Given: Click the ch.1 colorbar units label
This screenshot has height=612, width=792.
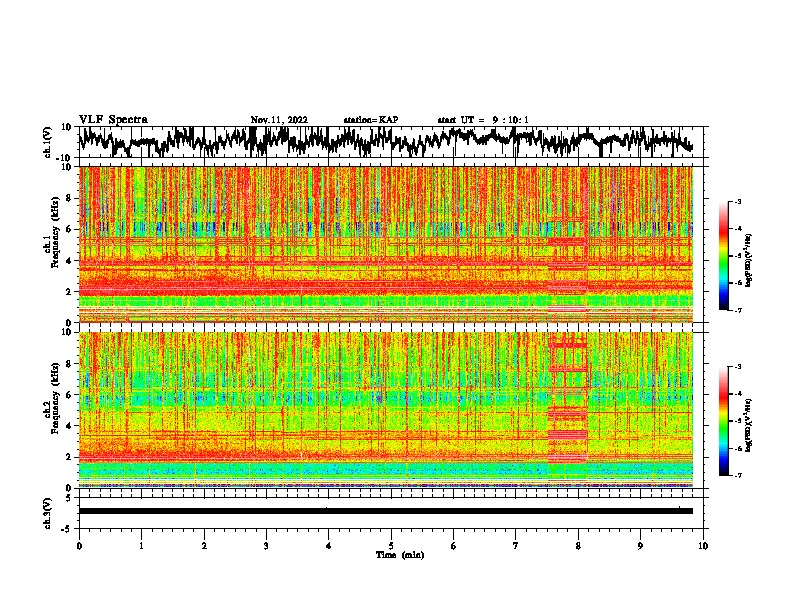Looking at the screenshot, I should coord(750,260).
